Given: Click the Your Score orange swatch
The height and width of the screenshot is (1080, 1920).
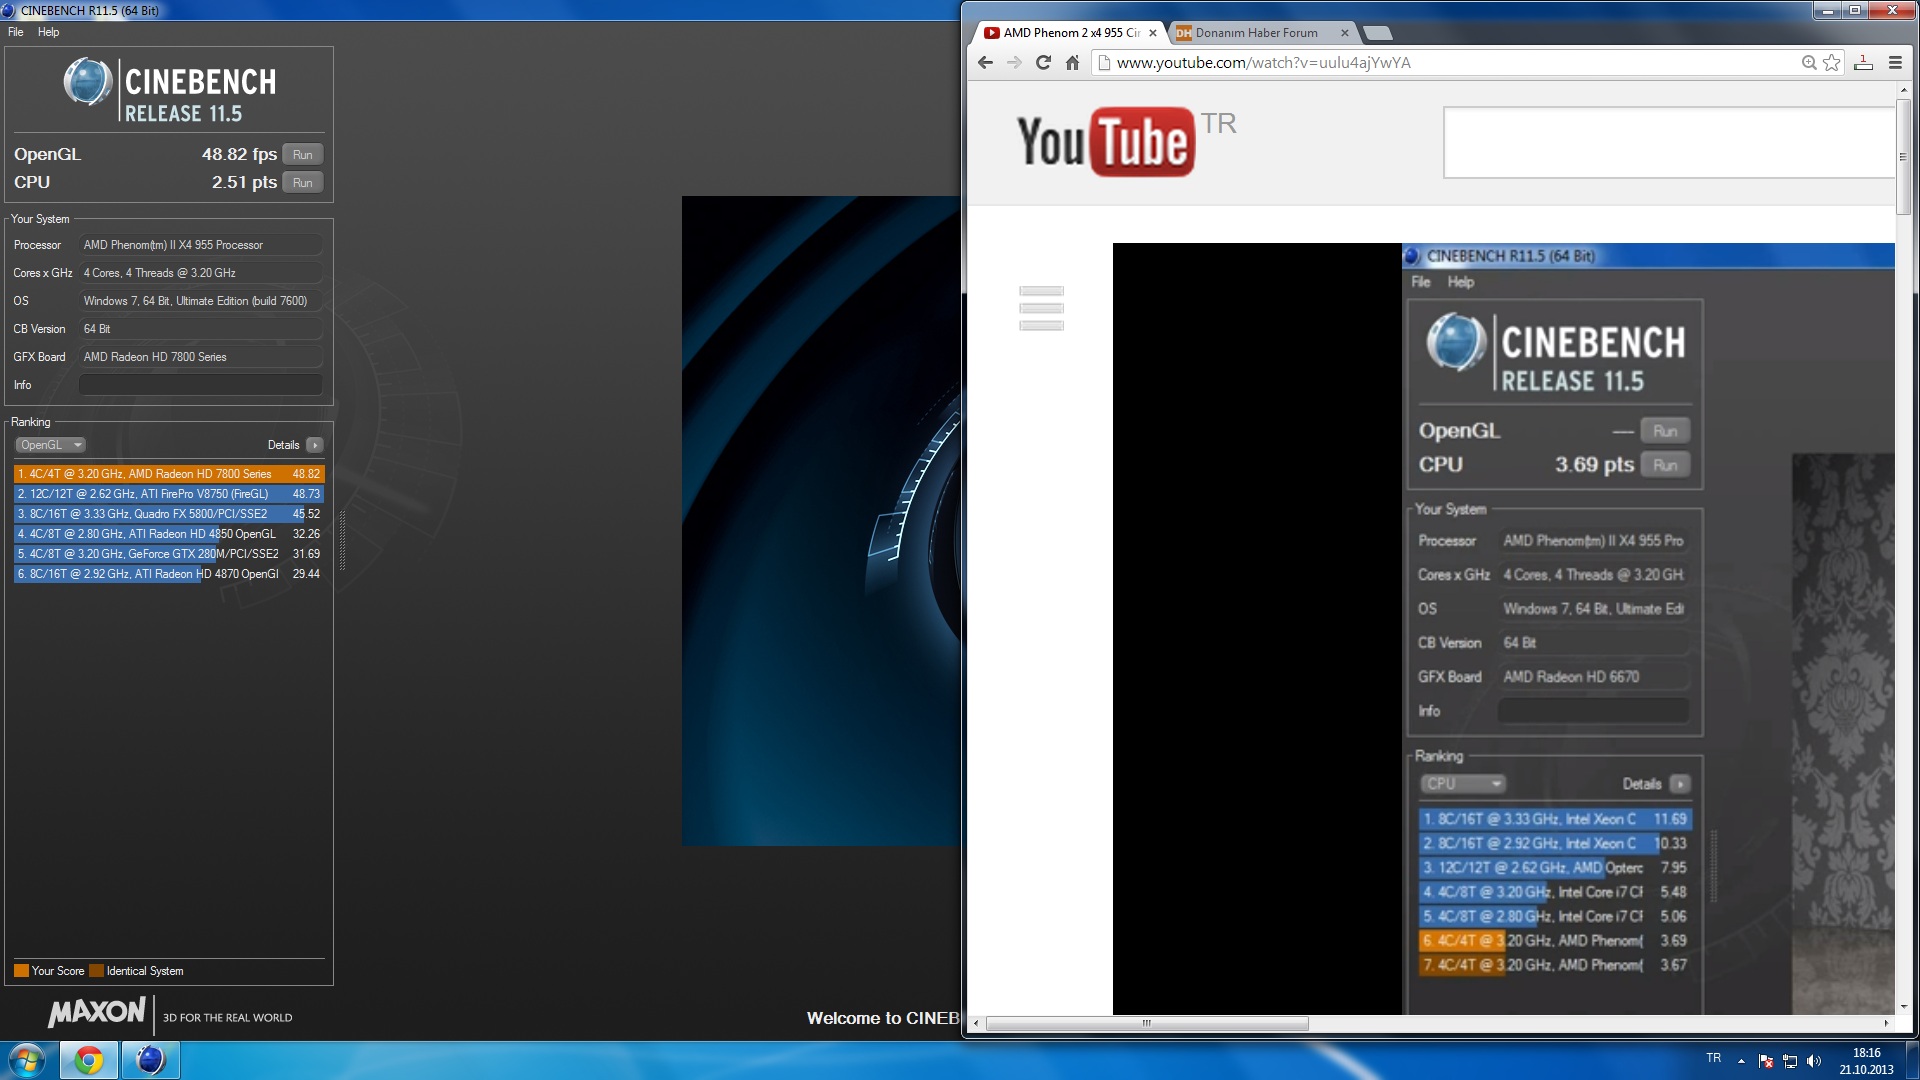Looking at the screenshot, I should pos(21,971).
